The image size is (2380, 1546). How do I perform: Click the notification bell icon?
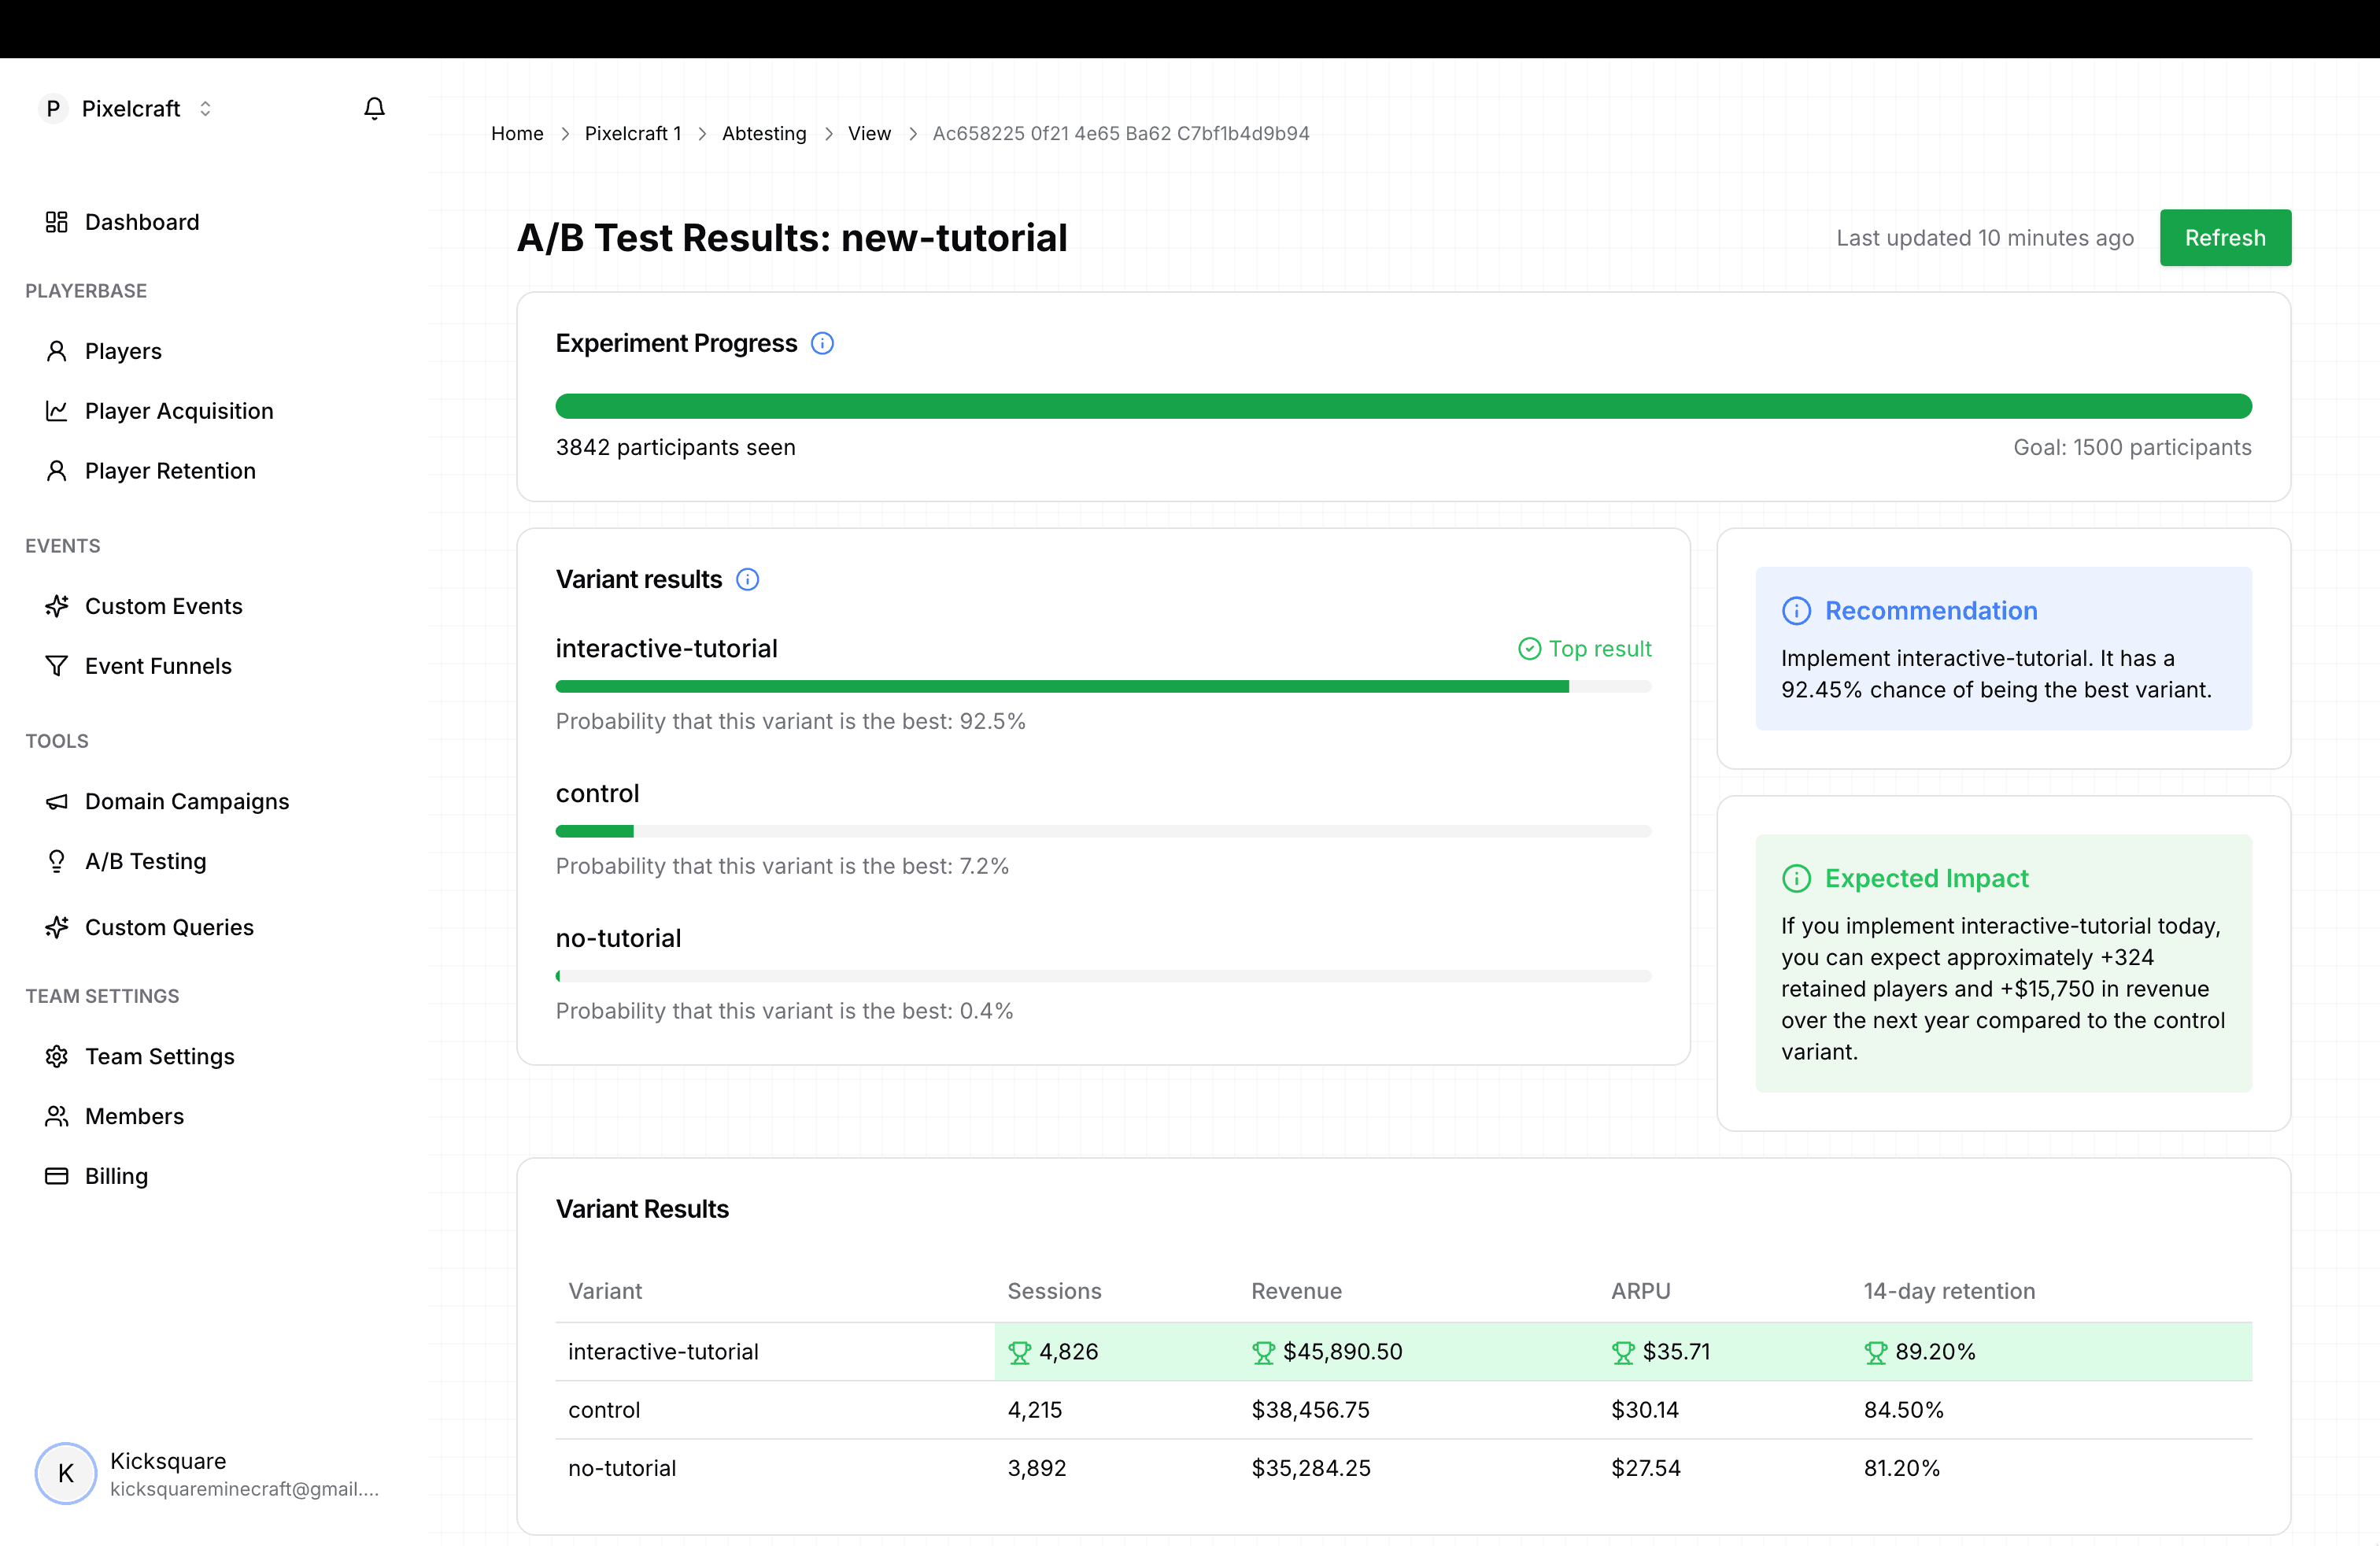coord(375,108)
